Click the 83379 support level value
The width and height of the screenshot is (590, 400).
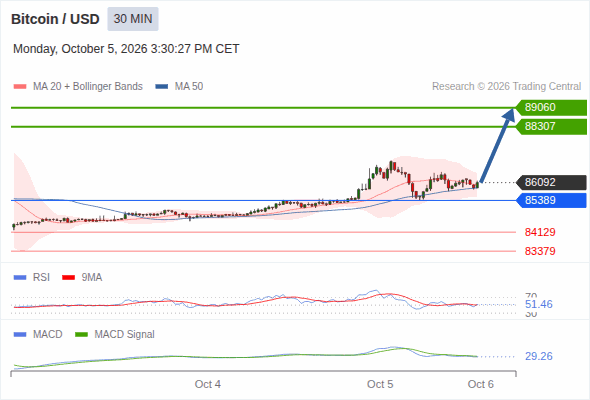pos(540,251)
